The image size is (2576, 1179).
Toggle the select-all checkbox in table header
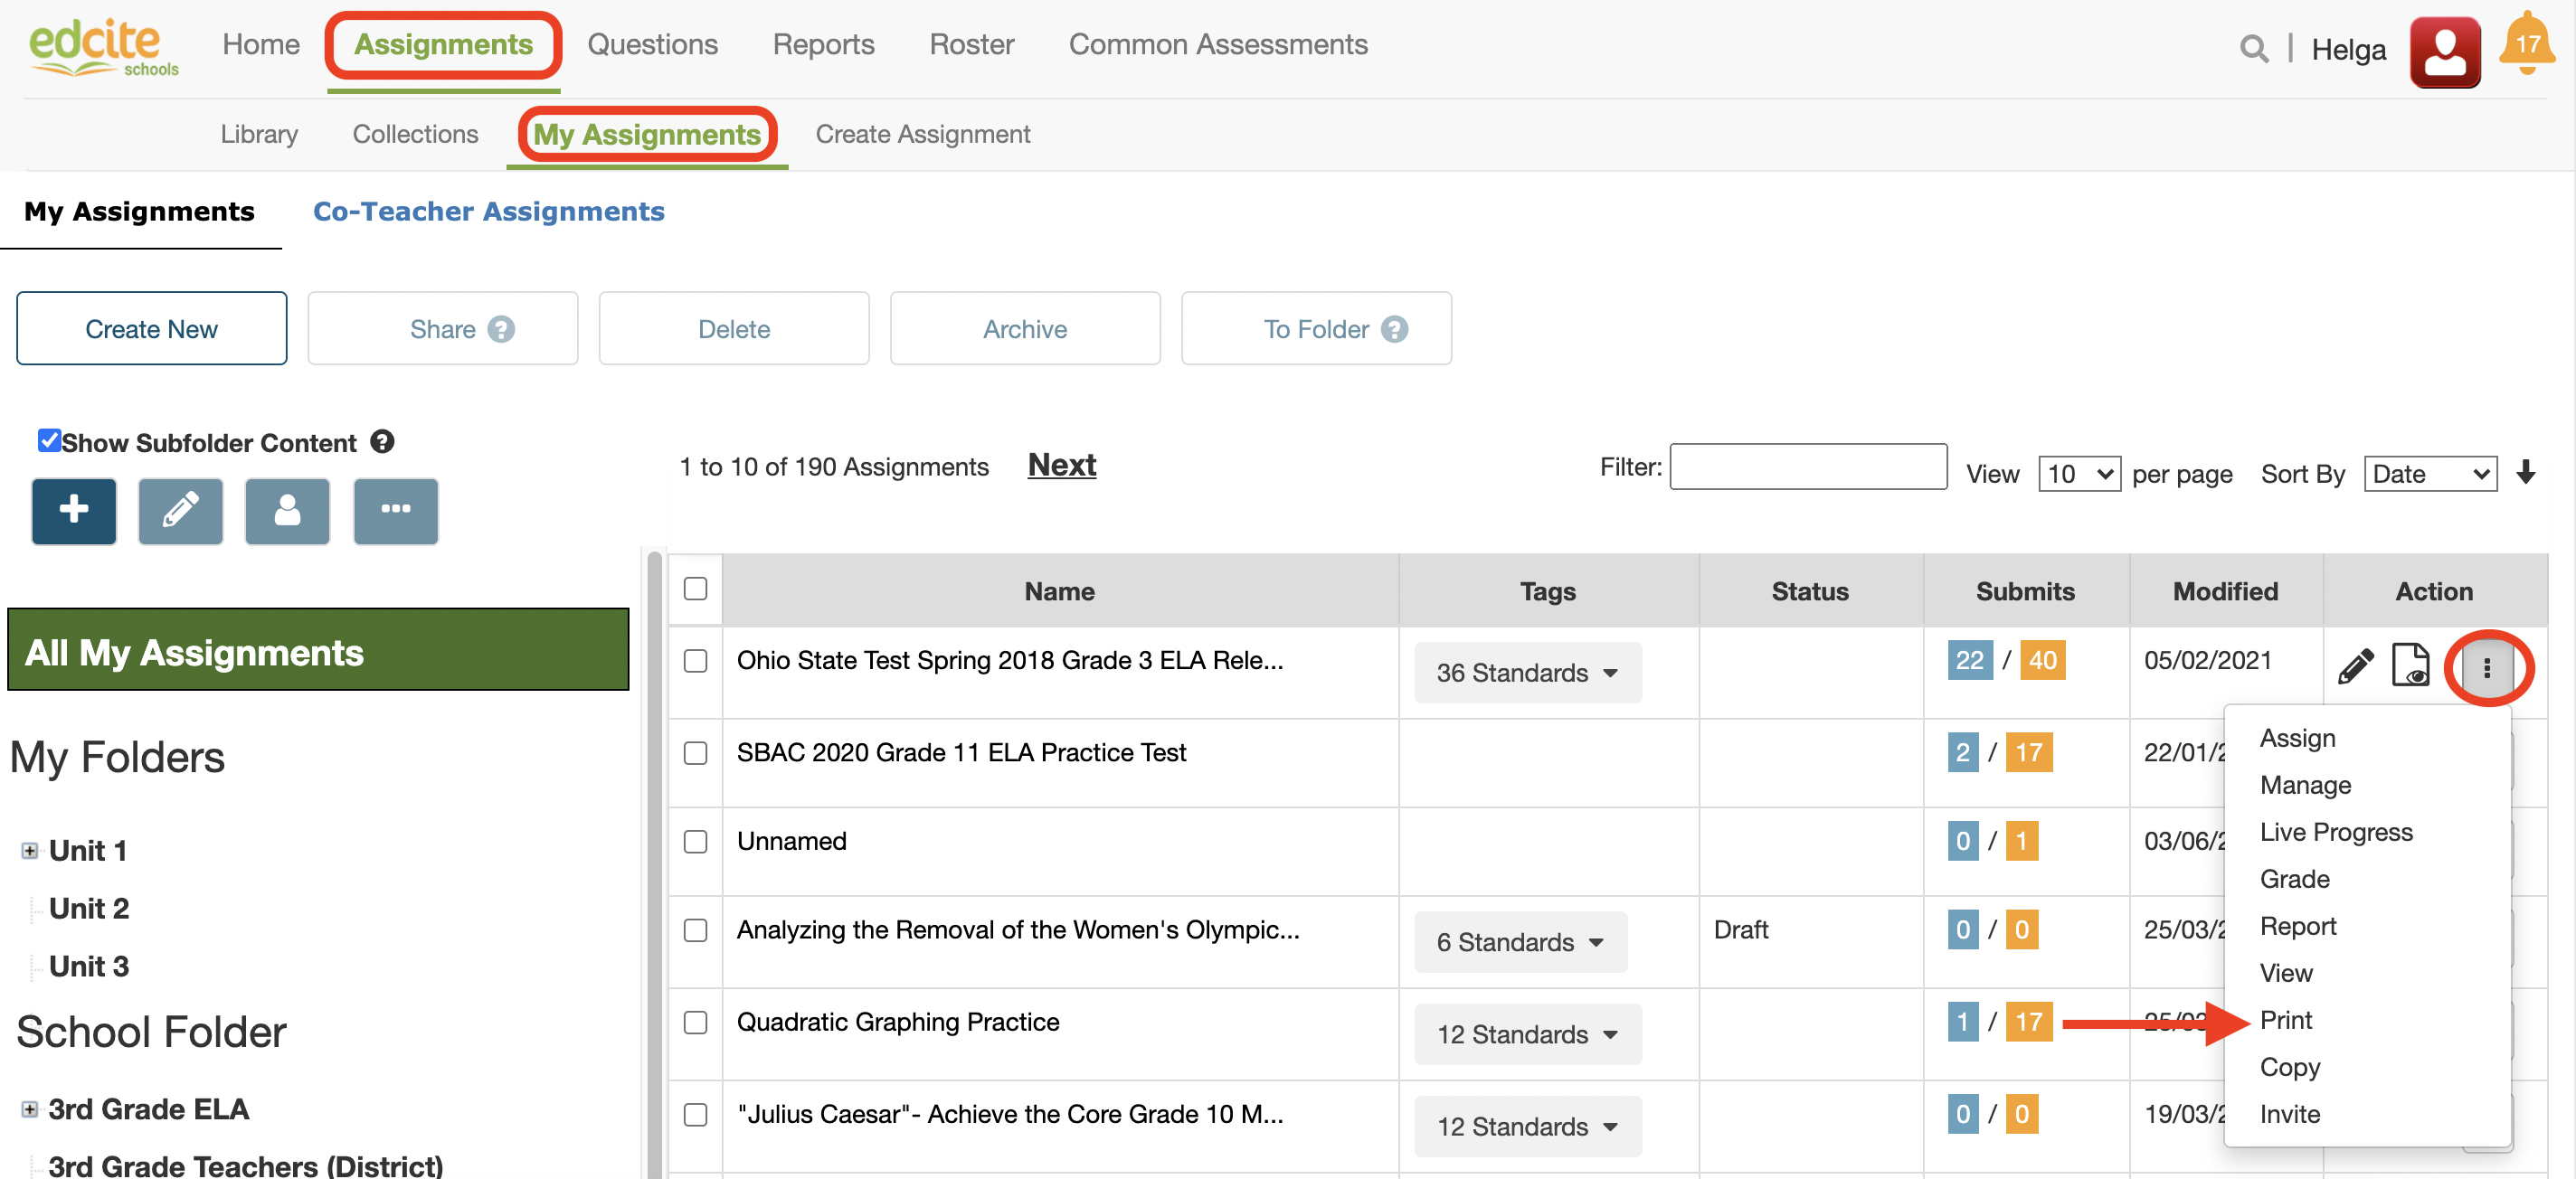695,589
